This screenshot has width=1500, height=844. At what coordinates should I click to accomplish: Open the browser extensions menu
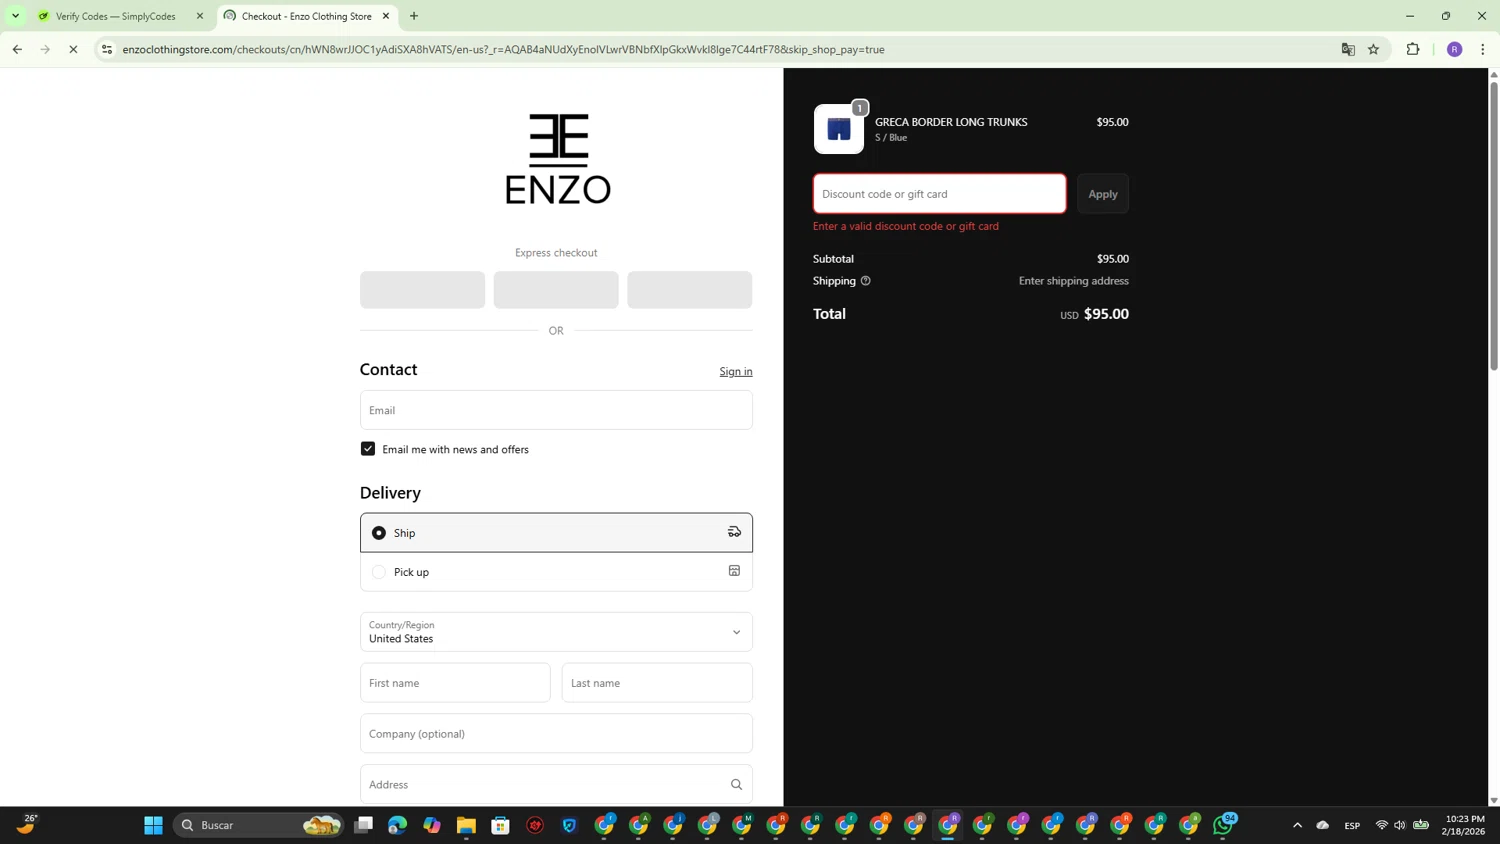pyautogui.click(x=1413, y=49)
